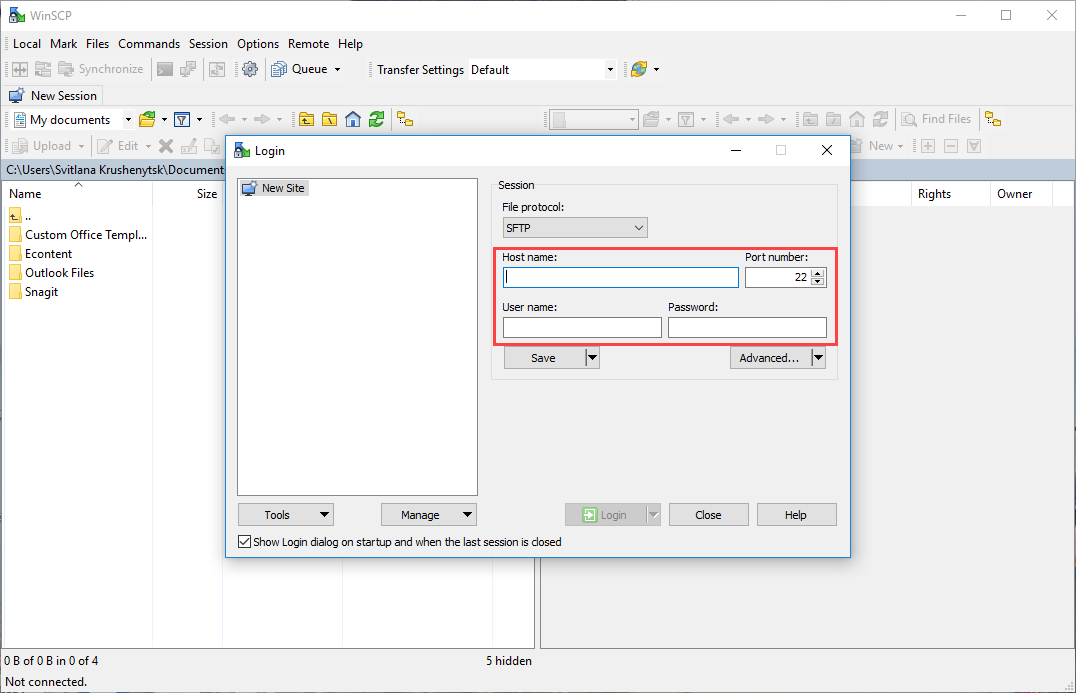Start a New Session from the tab bar

53,95
